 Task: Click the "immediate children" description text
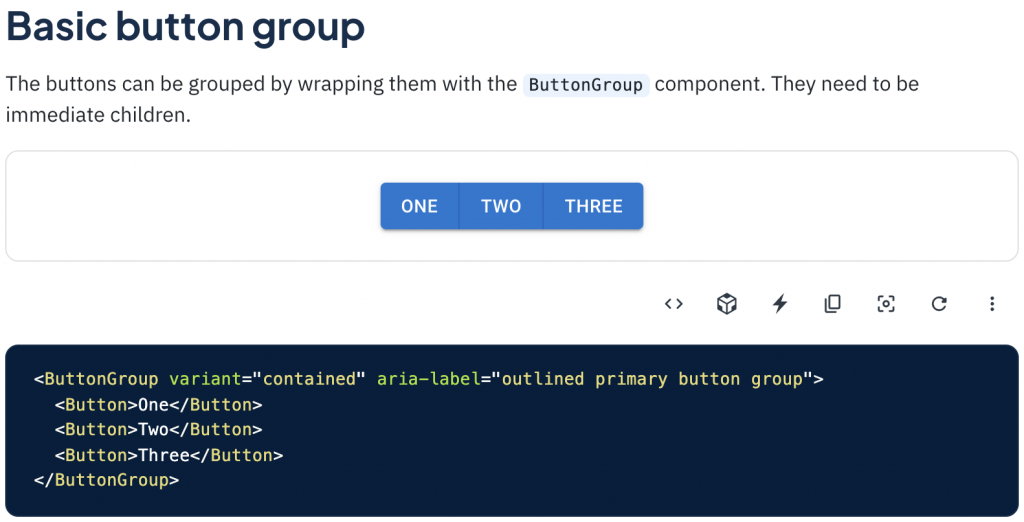click(98, 115)
